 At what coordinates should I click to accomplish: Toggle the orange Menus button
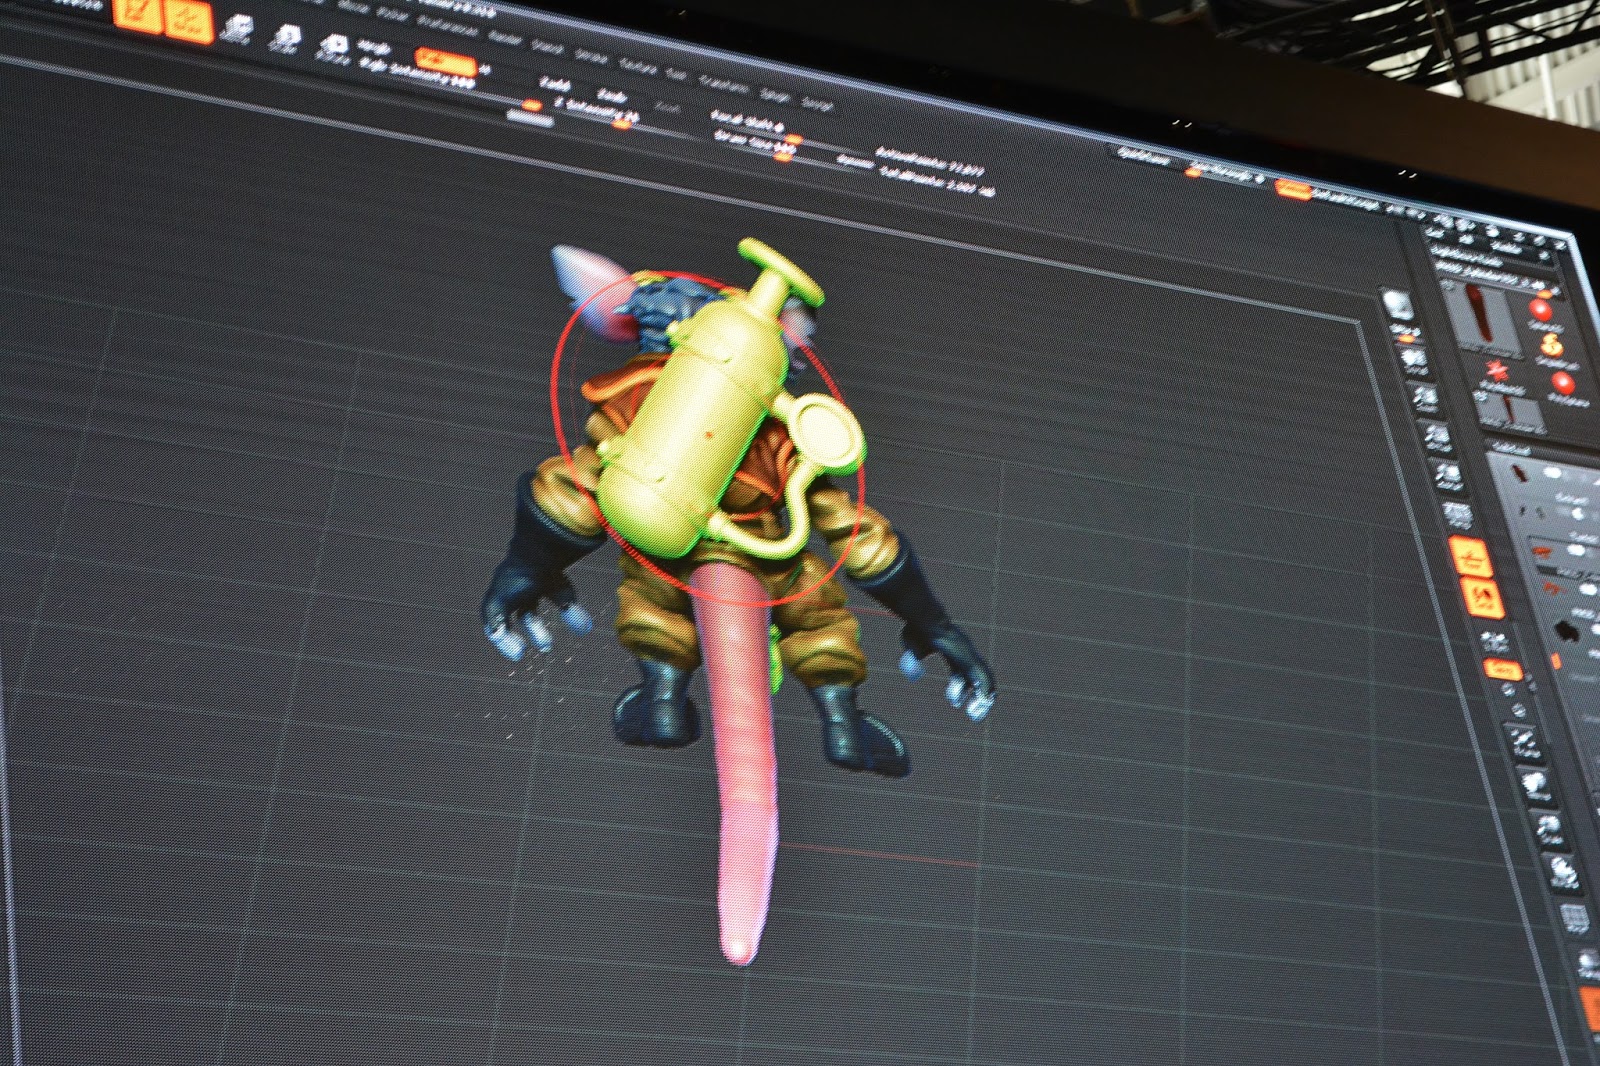(1294, 189)
